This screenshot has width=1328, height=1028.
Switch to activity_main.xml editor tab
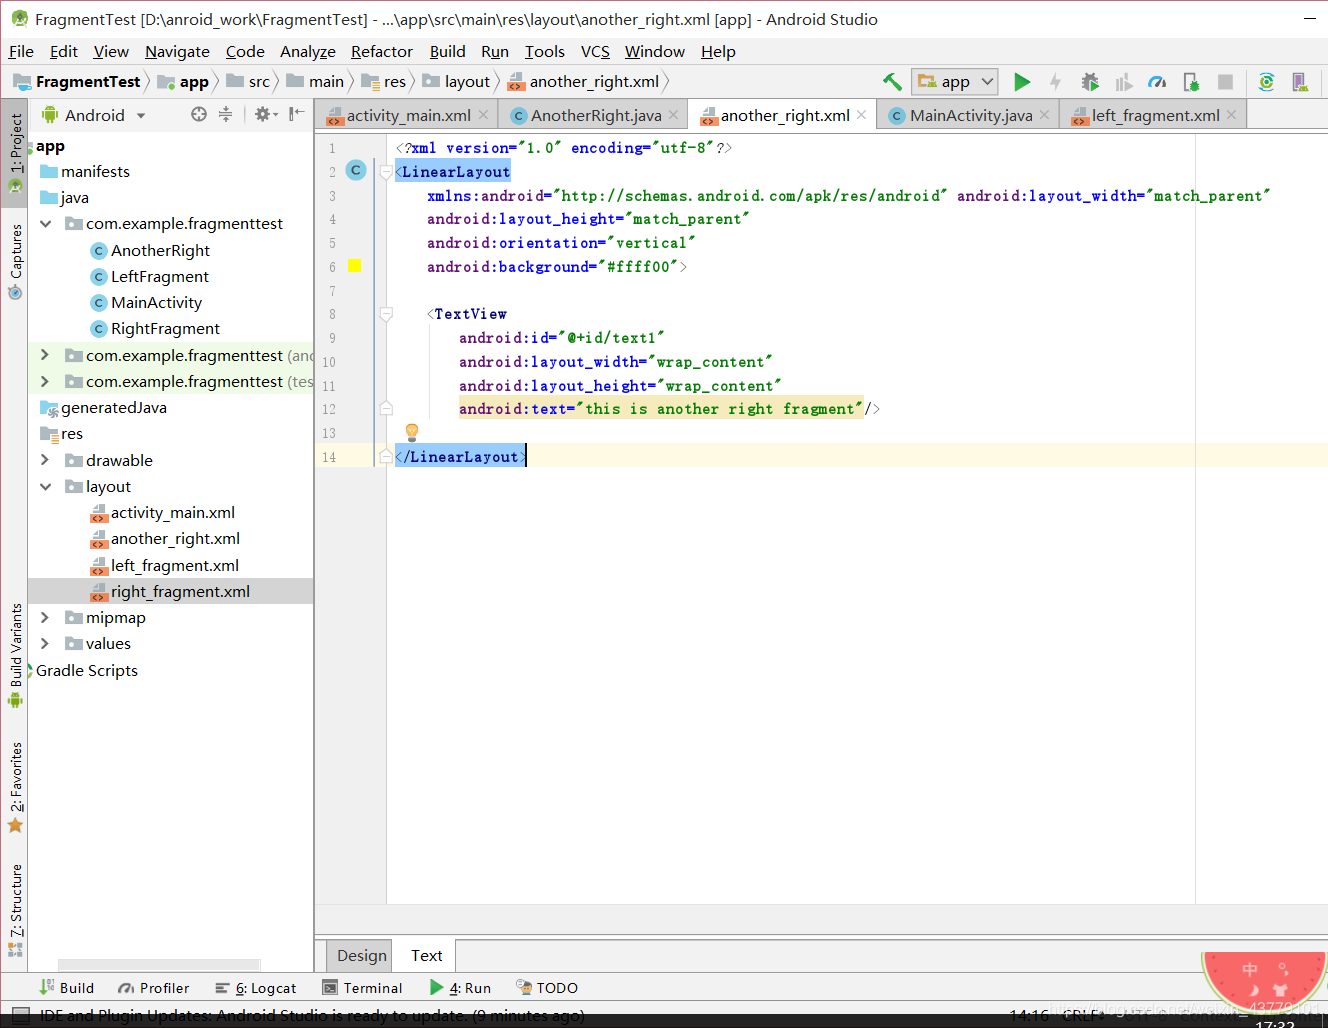tap(408, 115)
